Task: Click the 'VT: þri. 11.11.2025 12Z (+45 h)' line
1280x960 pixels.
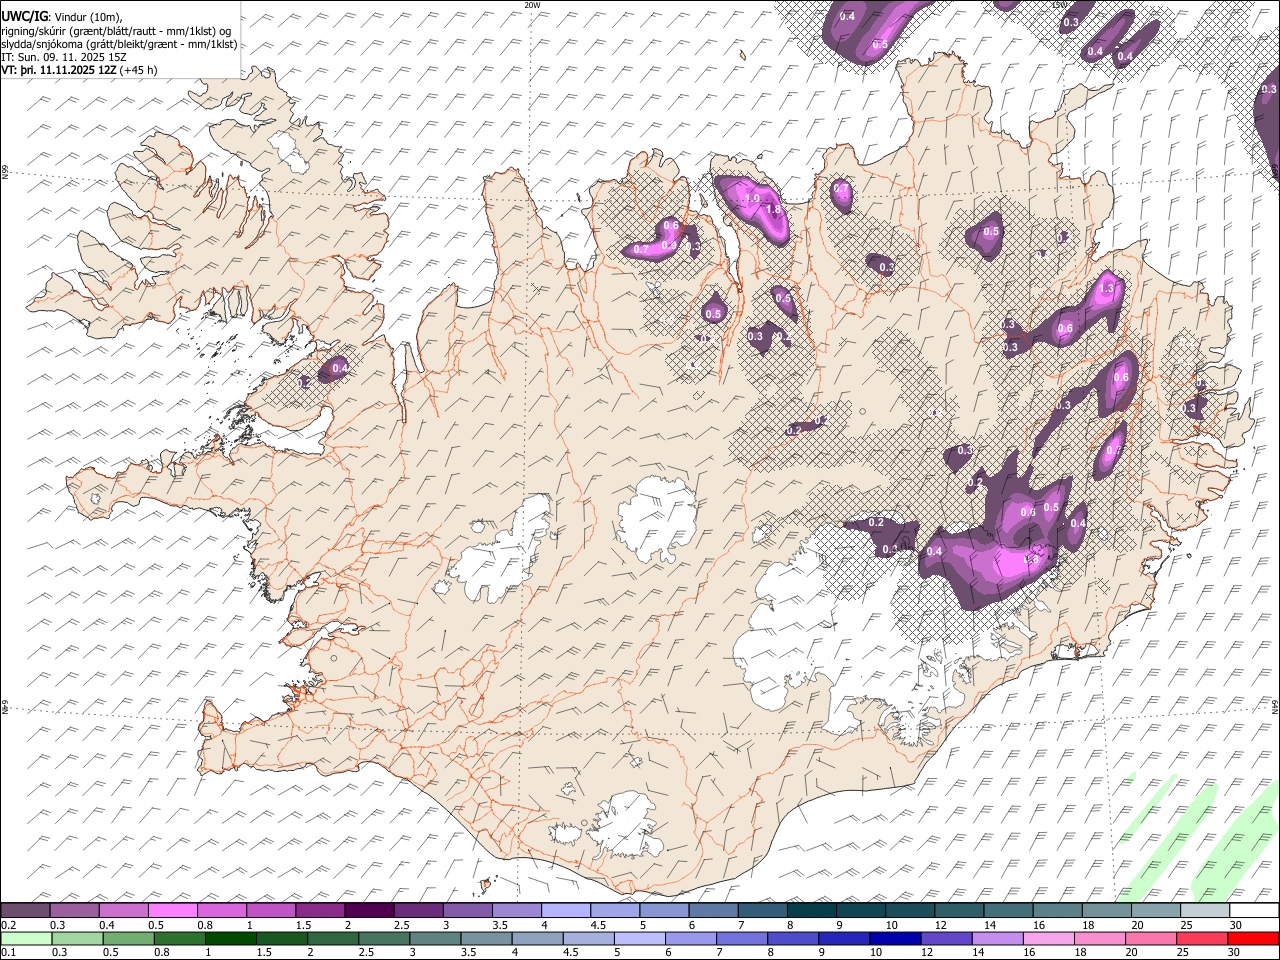Action: [x=79, y=70]
